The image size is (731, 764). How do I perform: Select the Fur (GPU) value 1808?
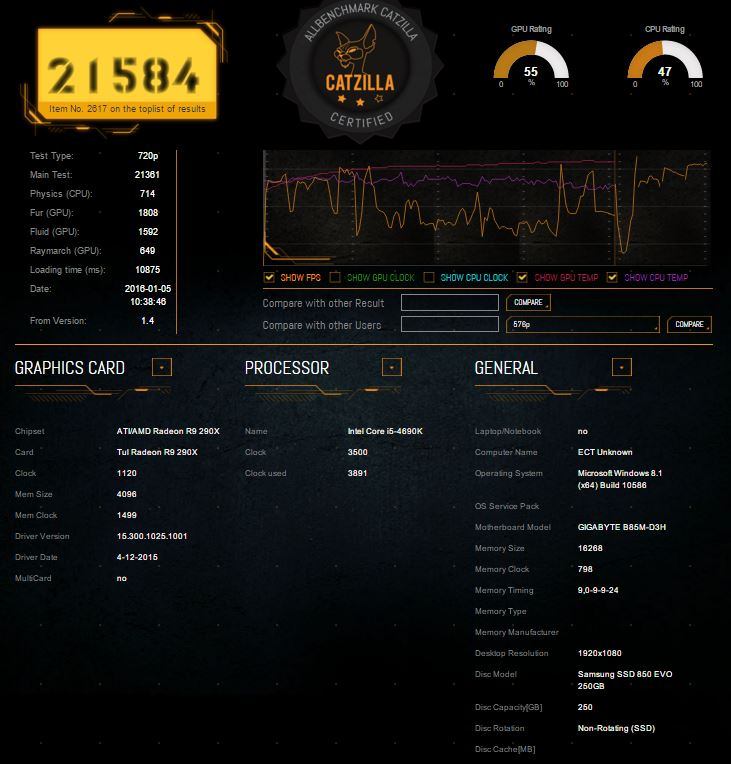tap(148, 212)
